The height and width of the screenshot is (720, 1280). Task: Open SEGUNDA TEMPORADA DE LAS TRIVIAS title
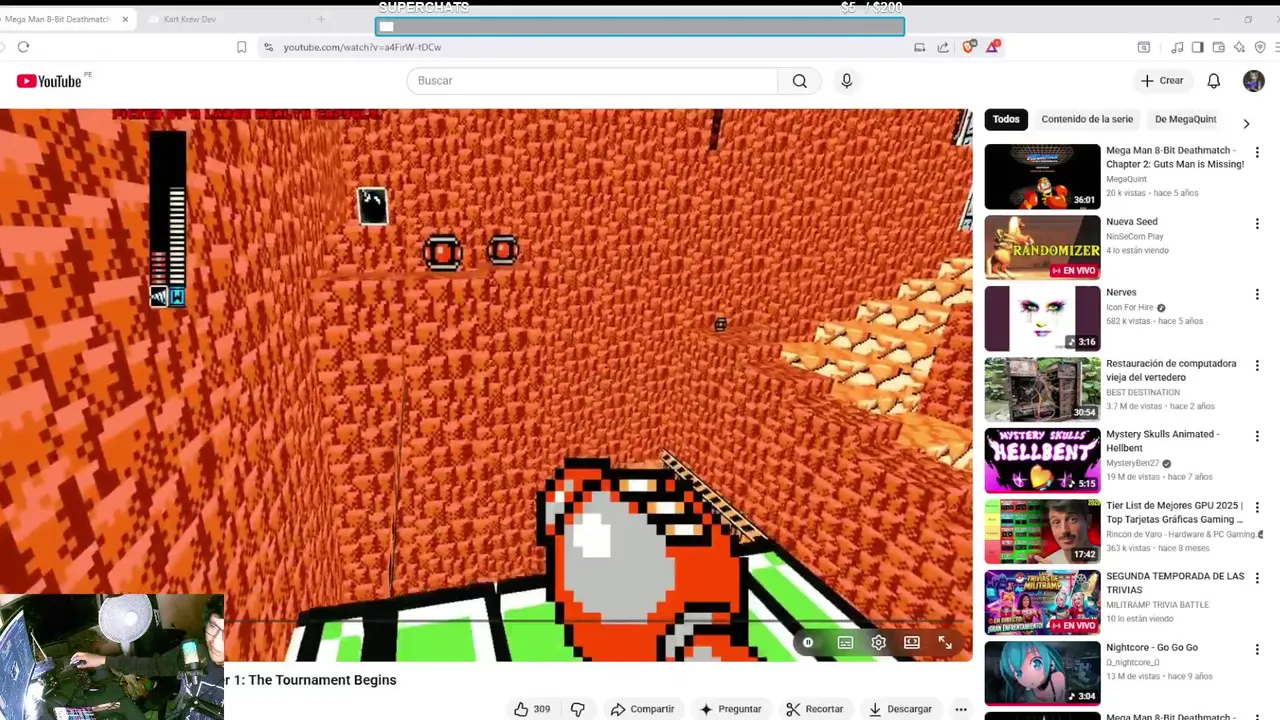(1175, 583)
